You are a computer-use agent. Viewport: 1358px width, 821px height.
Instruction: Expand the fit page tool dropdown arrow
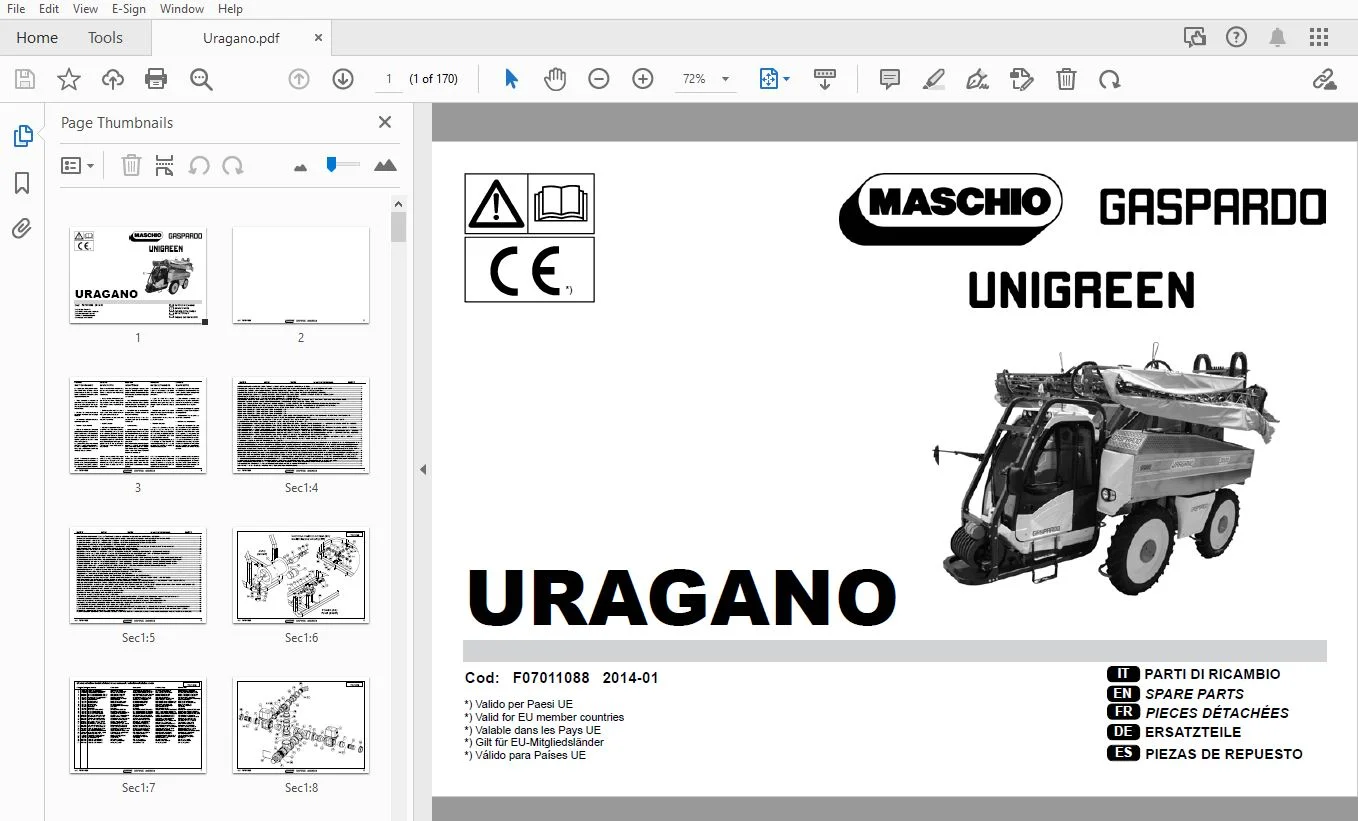[x=787, y=79]
